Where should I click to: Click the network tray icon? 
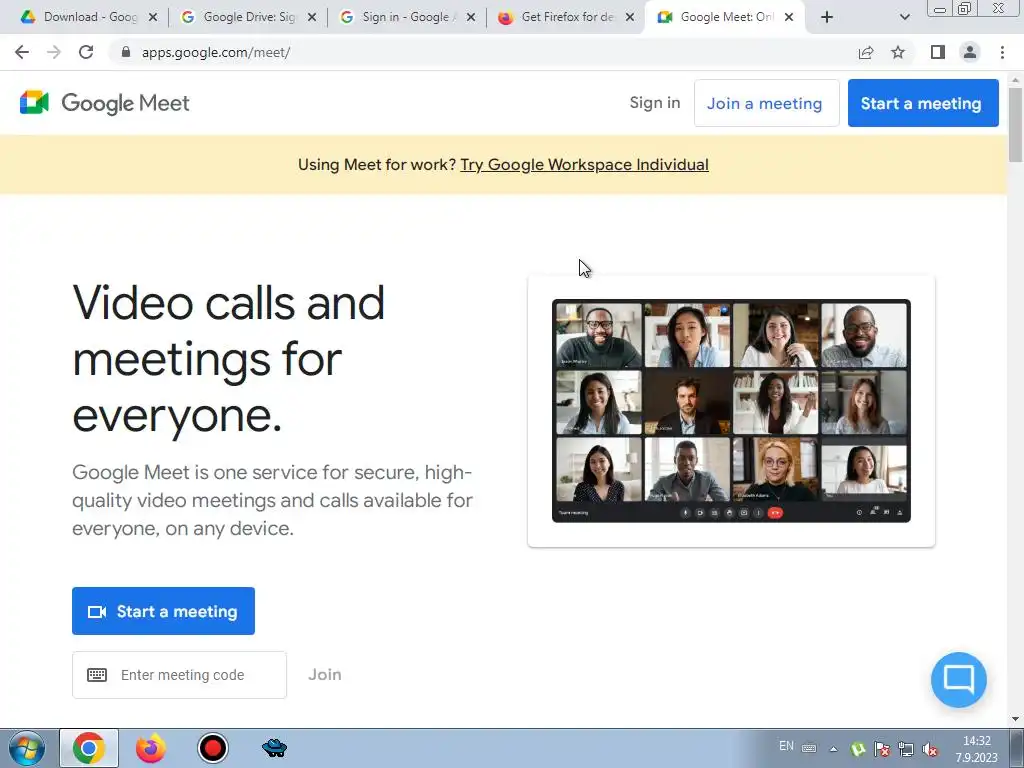point(906,749)
